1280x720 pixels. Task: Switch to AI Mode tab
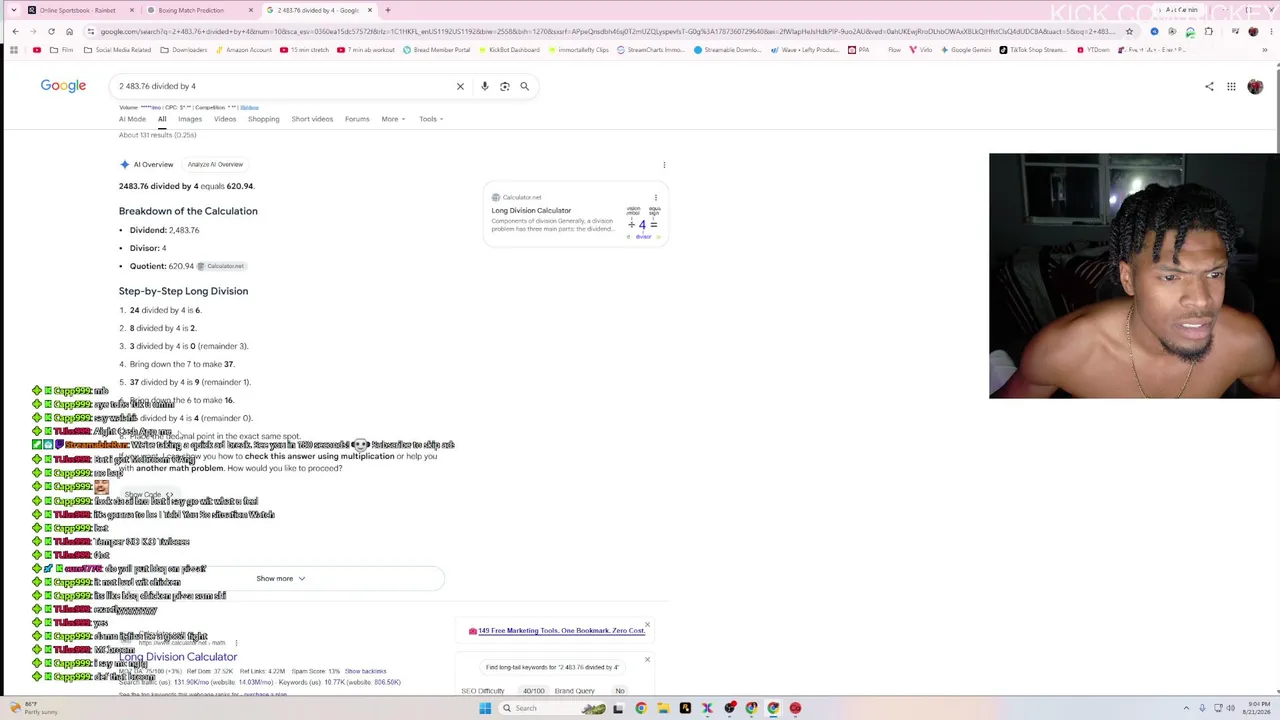[x=132, y=119]
